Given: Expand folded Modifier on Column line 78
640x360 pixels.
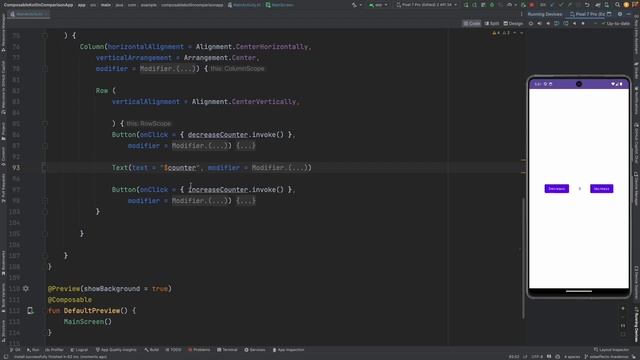Looking at the screenshot, I should [167, 69].
